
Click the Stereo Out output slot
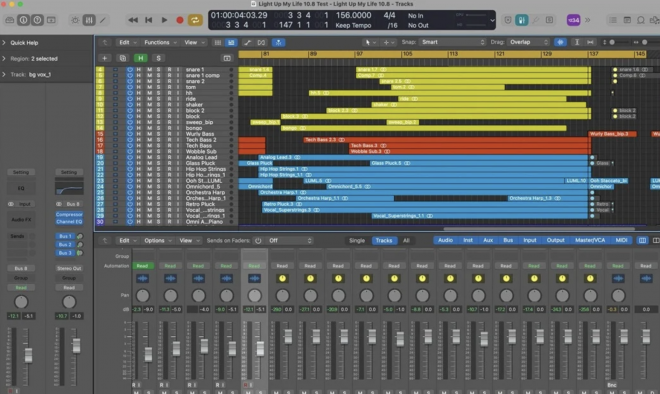point(69,268)
